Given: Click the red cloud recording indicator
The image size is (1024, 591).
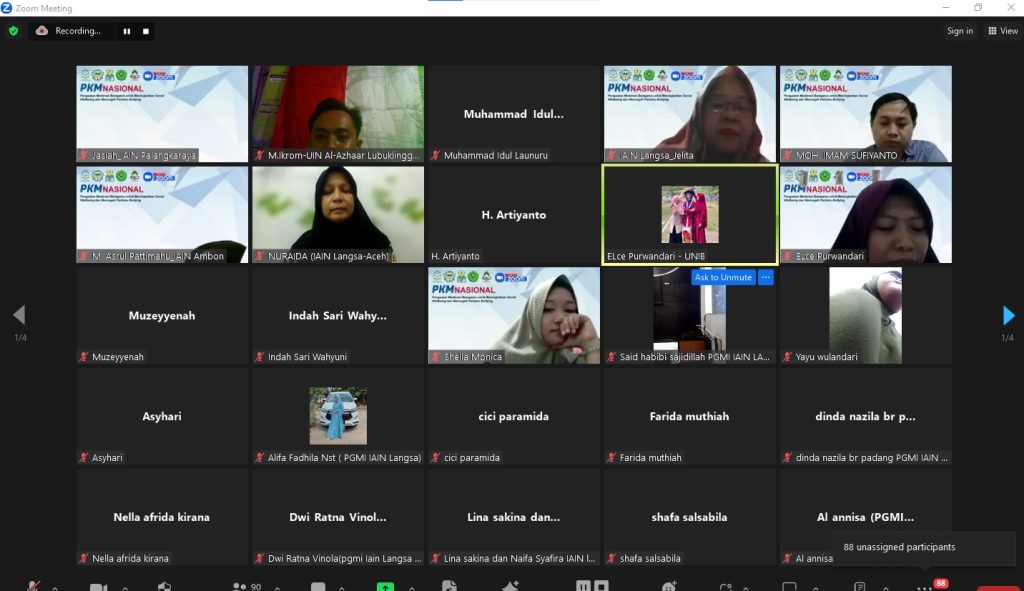Looking at the screenshot, I should point(42,31).
